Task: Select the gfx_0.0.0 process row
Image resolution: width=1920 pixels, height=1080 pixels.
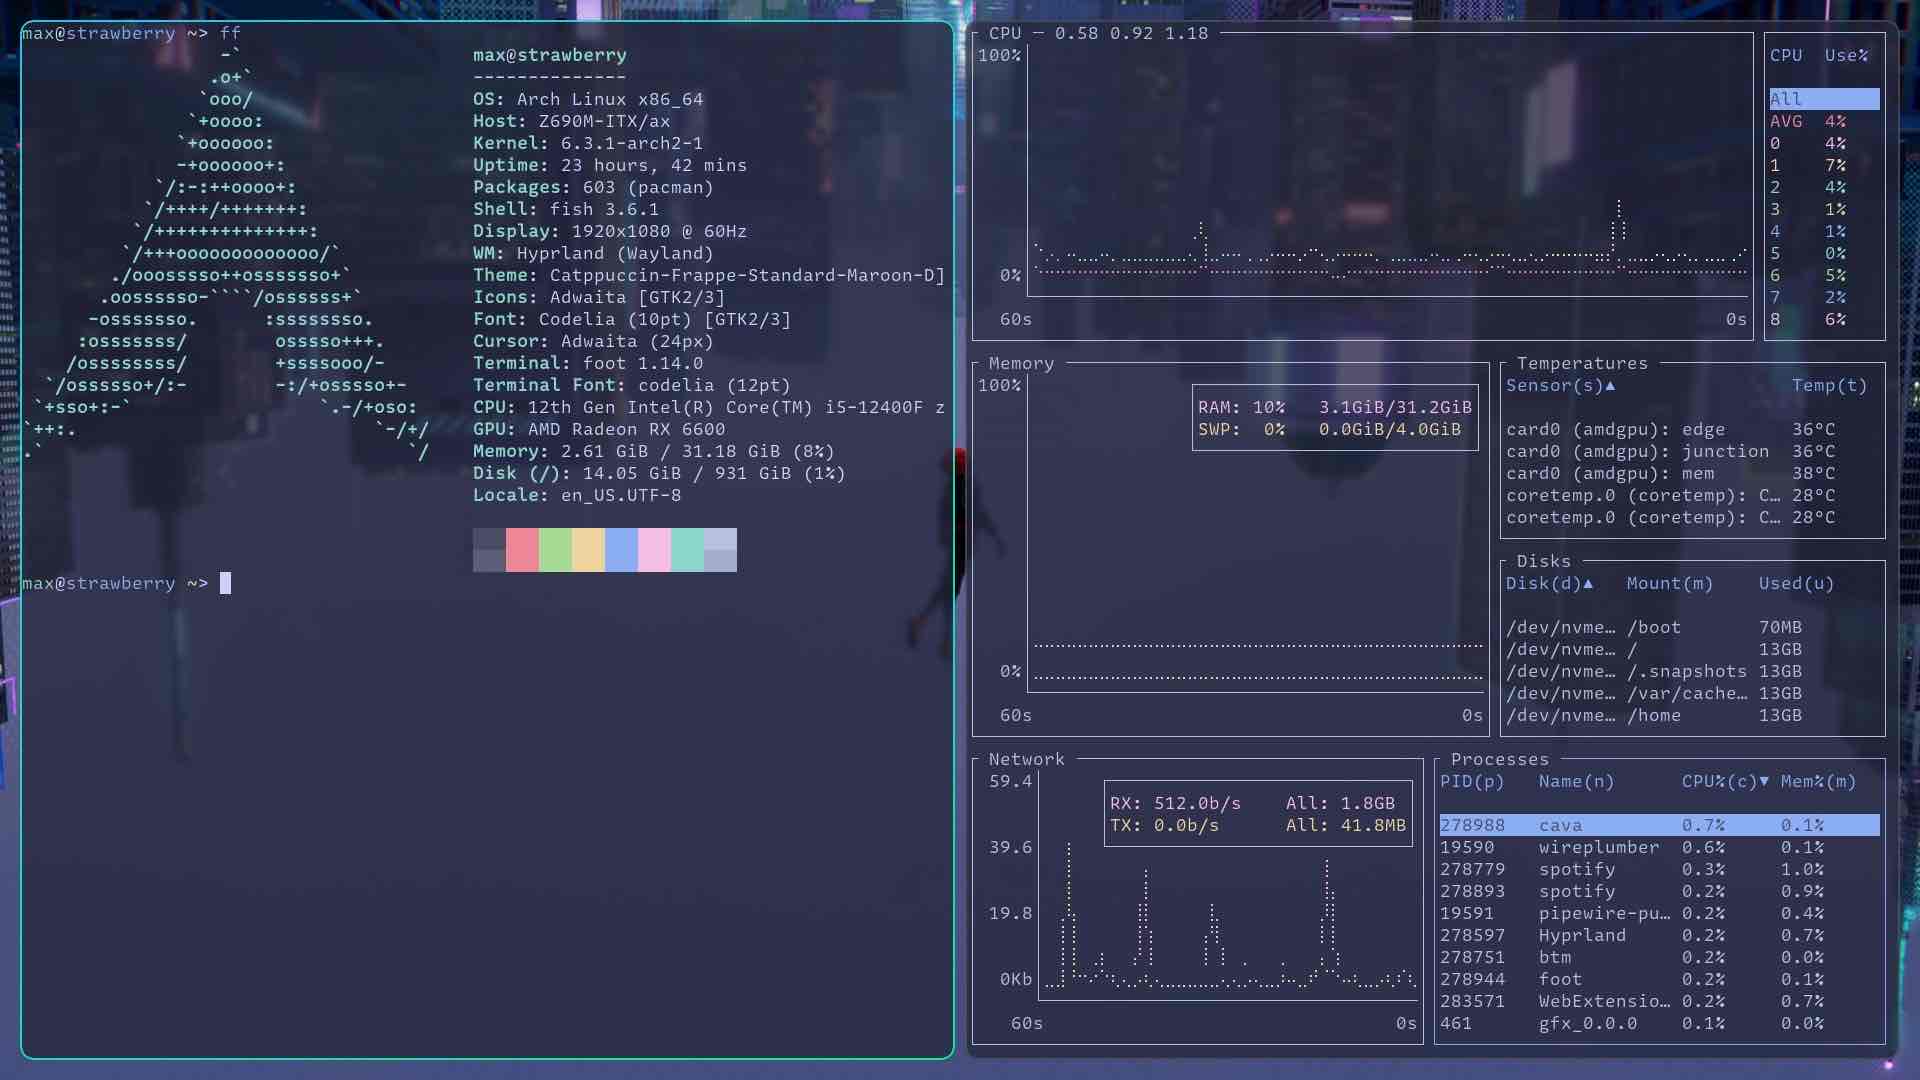Action: click(1659, 1023)
